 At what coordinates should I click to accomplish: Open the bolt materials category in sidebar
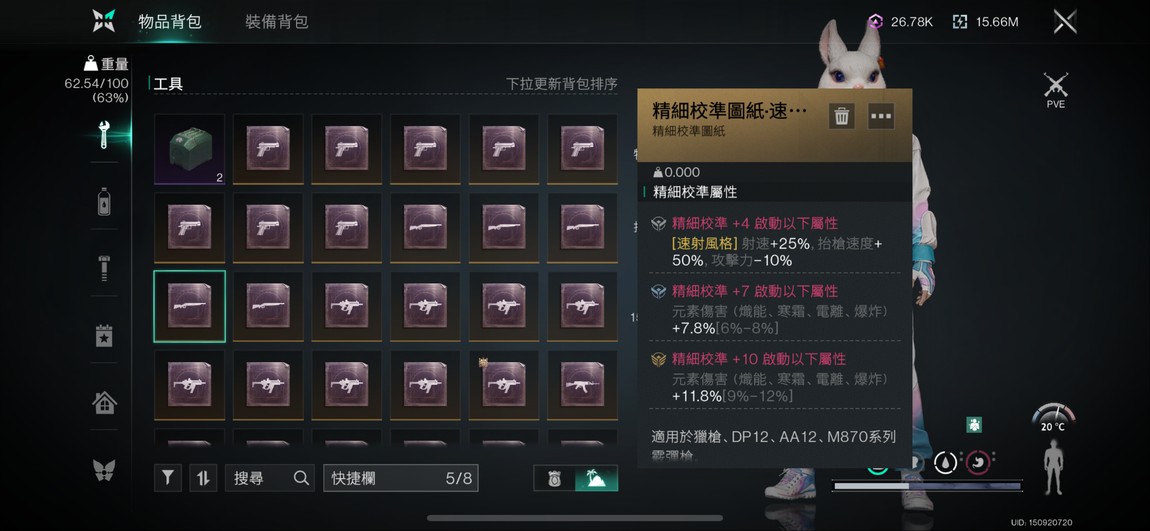pos(104,268)
